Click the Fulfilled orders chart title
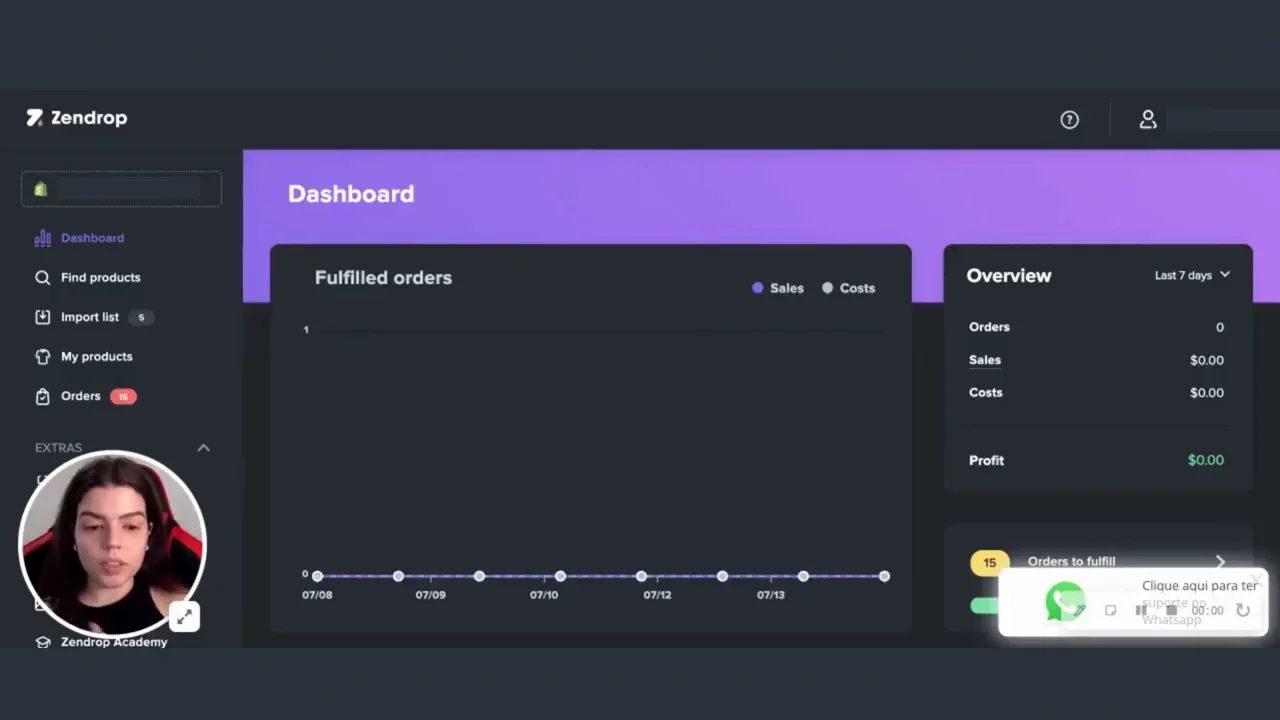 click(x=383, y=278)
